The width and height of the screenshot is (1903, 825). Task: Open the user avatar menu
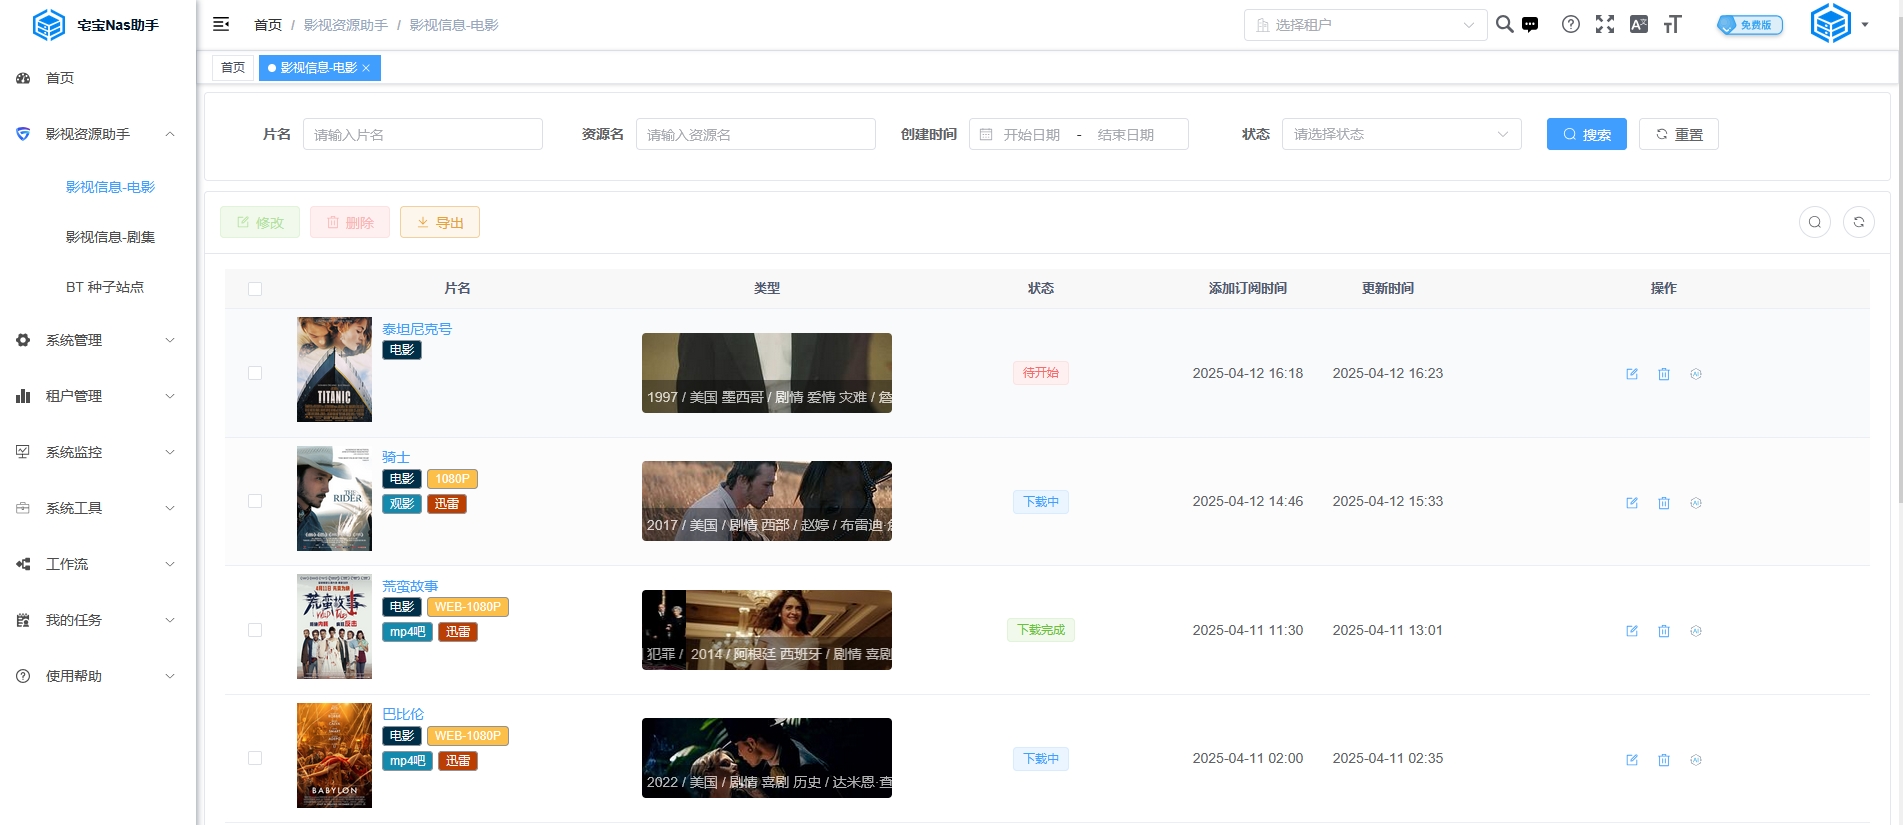pyautogui.click(x=1839, y=24)
